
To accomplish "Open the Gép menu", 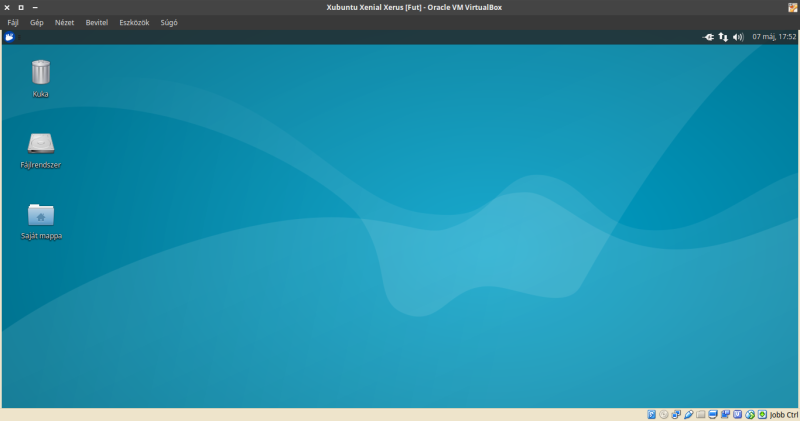I will point(37,22).
